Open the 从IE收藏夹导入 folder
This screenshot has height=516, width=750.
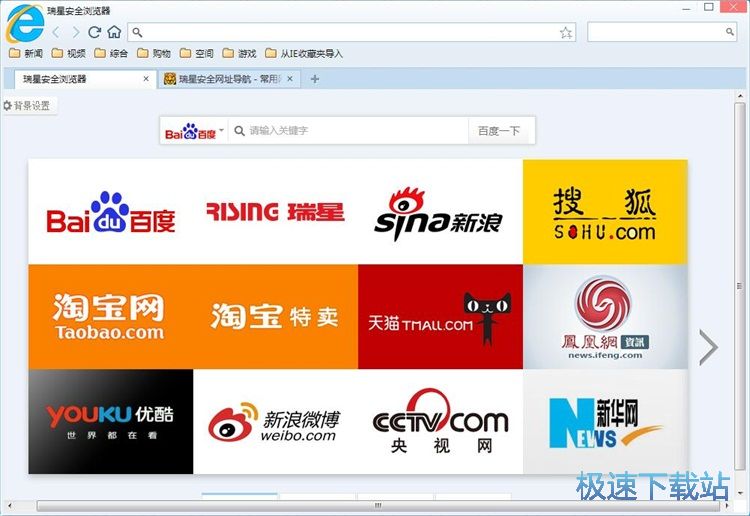point(304,53)
